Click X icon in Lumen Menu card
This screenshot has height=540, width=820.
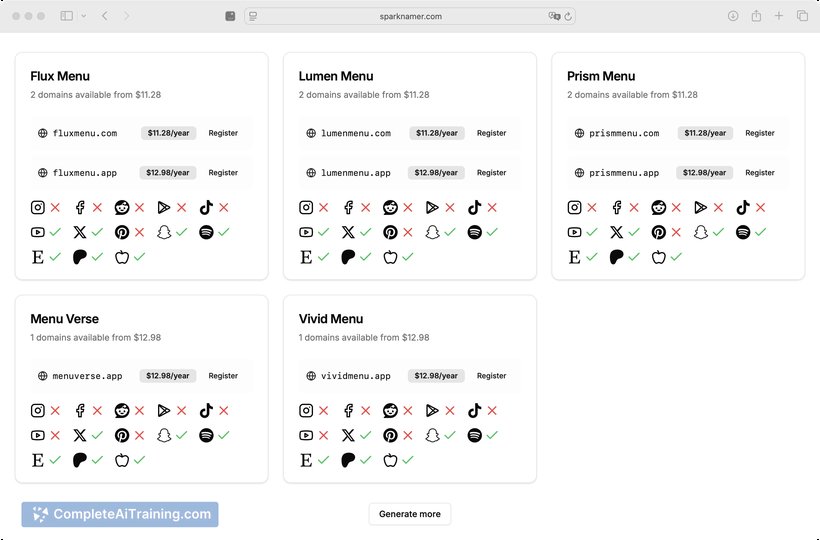(348, 232)
